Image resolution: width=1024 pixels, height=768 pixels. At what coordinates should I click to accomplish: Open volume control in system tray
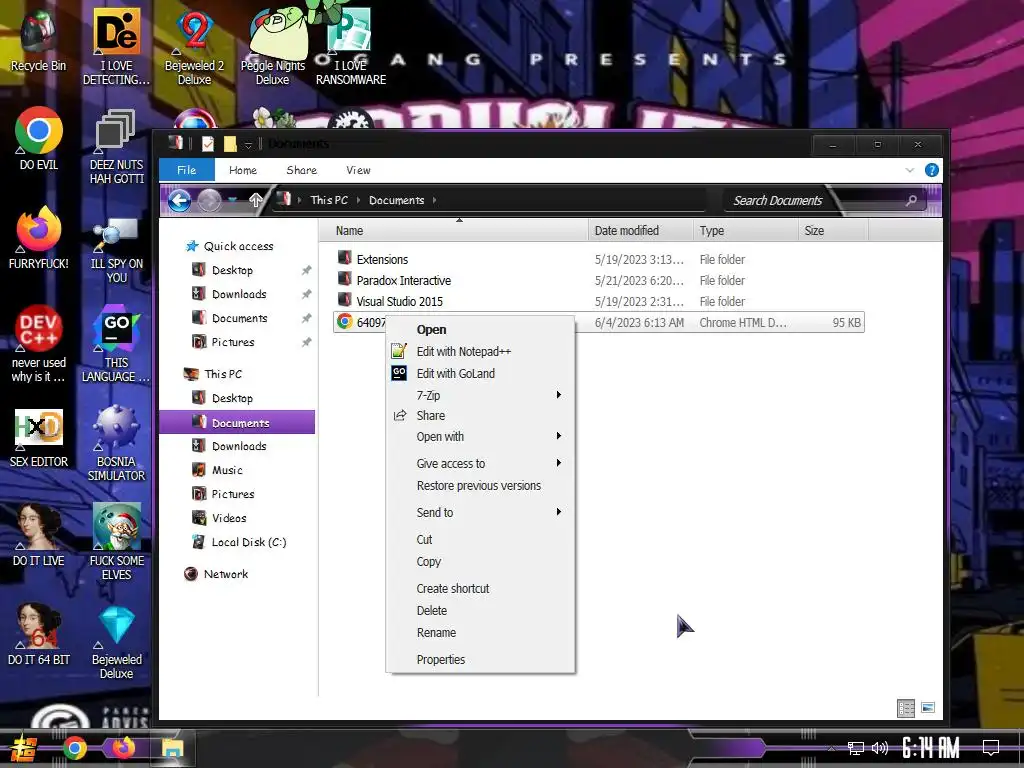tap(880, 748)
